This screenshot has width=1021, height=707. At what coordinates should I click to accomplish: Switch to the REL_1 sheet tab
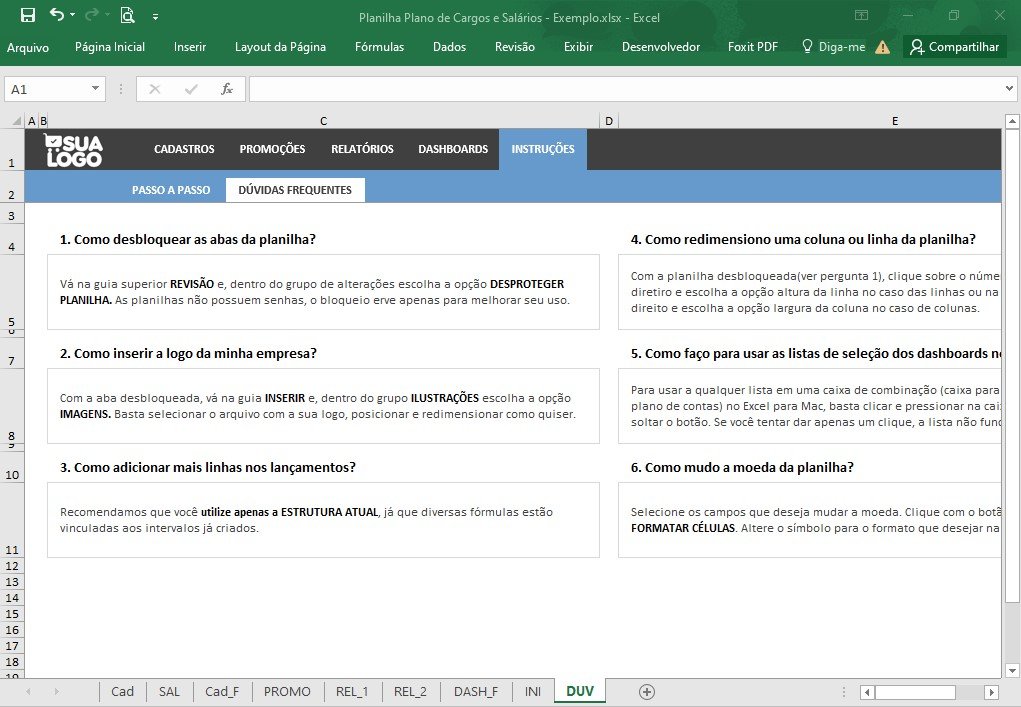pos(352,691)
